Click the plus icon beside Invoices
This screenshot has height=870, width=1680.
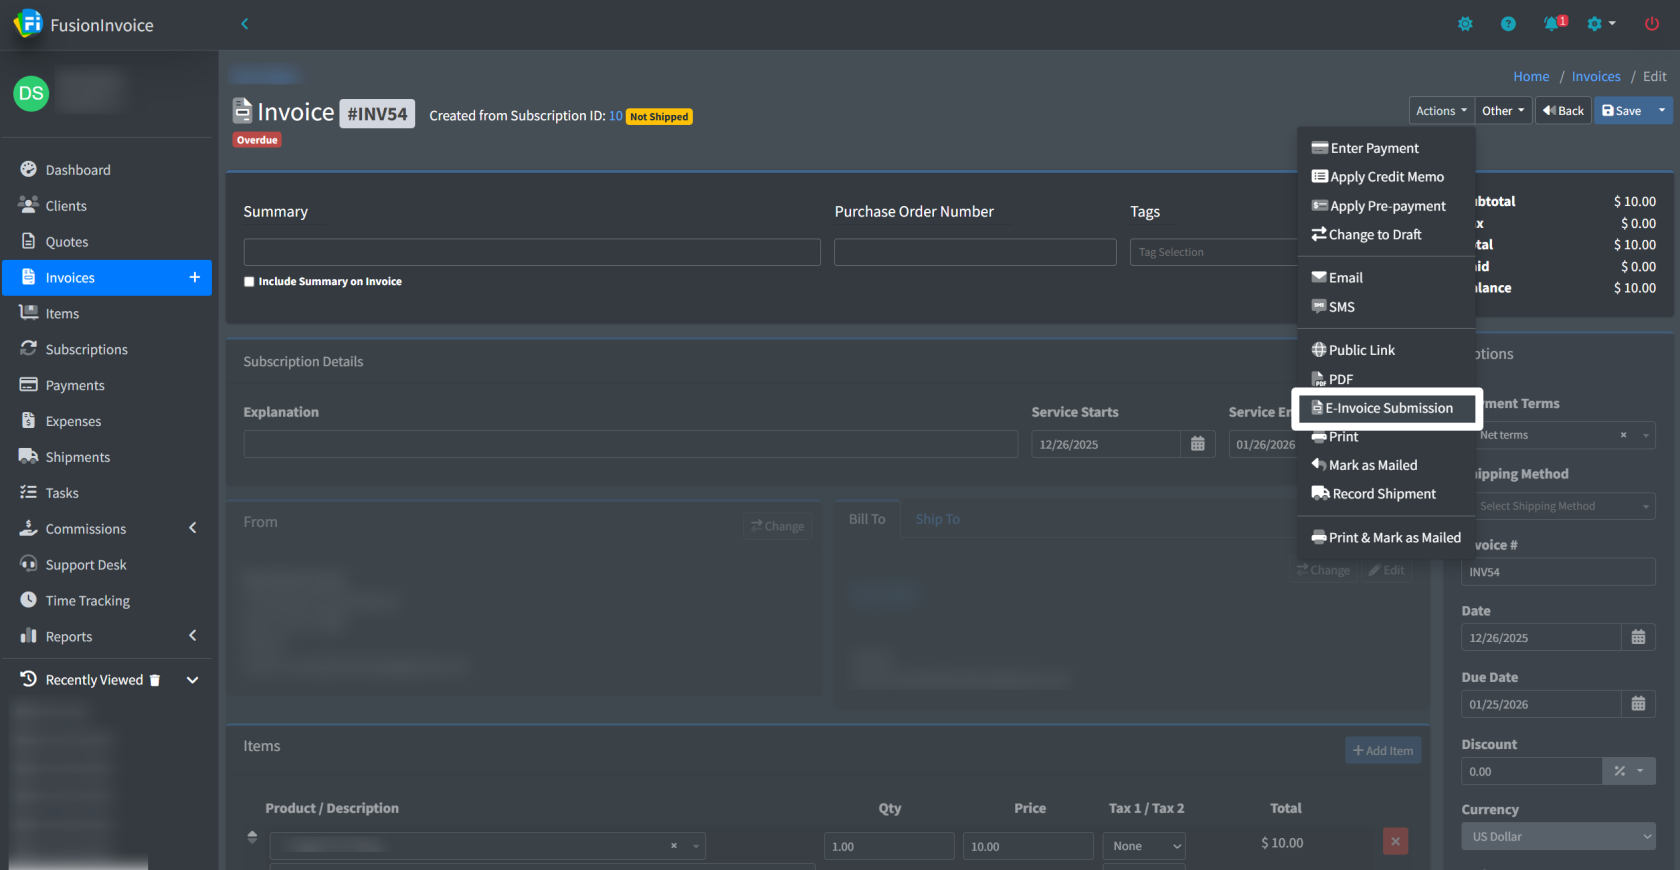(x=195, y=278)
